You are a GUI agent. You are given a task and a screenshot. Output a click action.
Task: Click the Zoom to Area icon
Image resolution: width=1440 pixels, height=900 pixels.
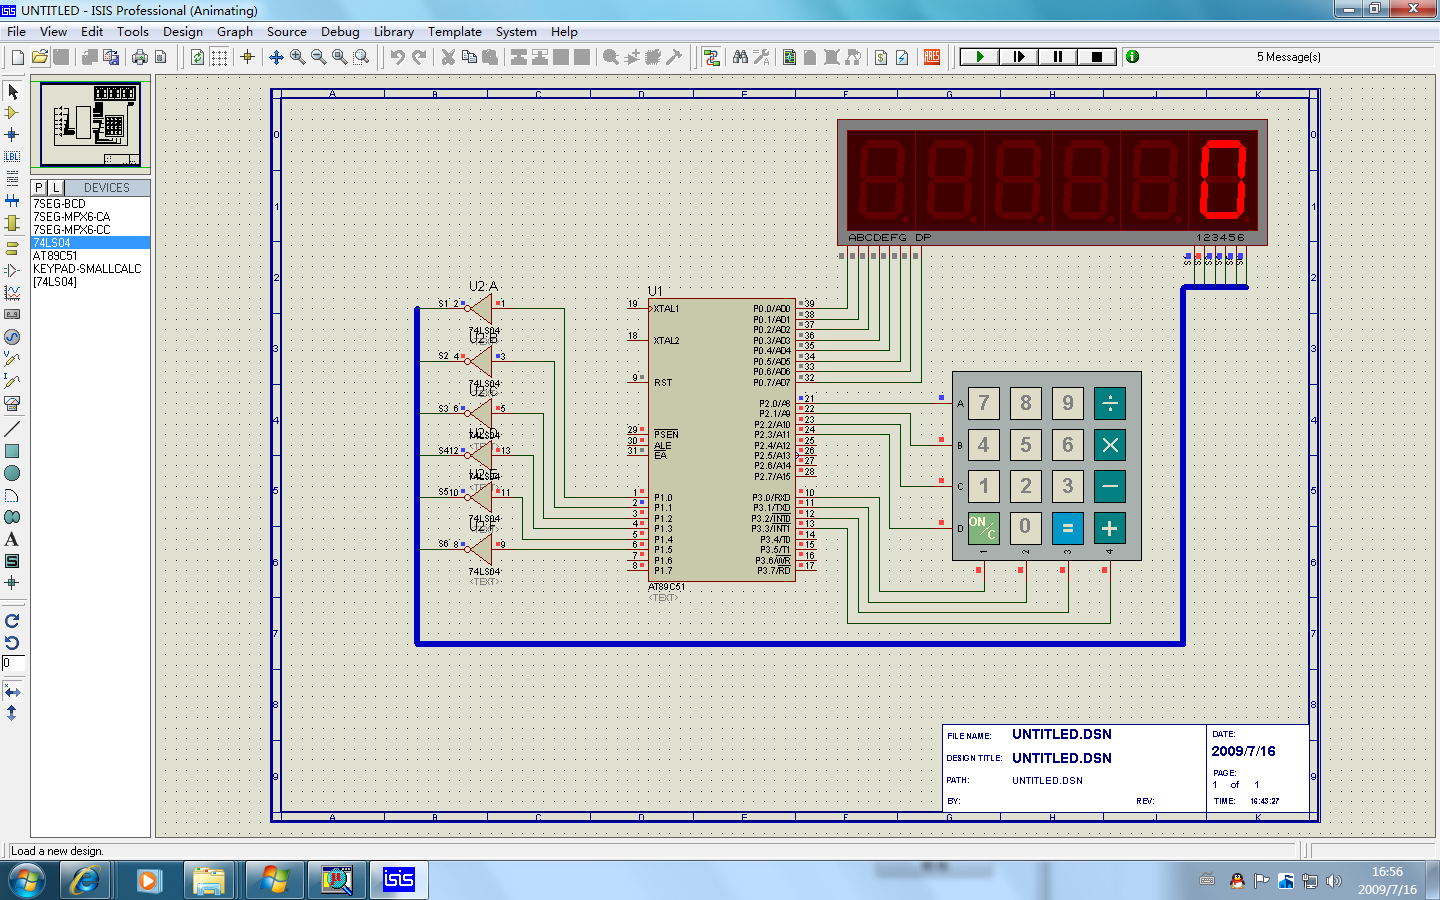tap(361, 57)
